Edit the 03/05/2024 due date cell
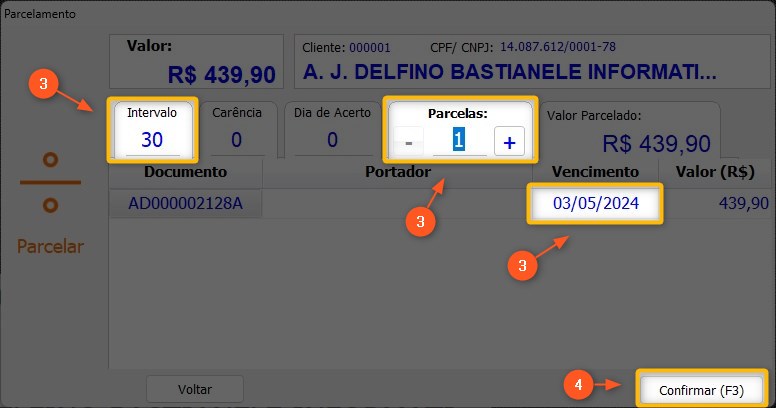Viewport: 776px width, 408px height. pos(595,204)
